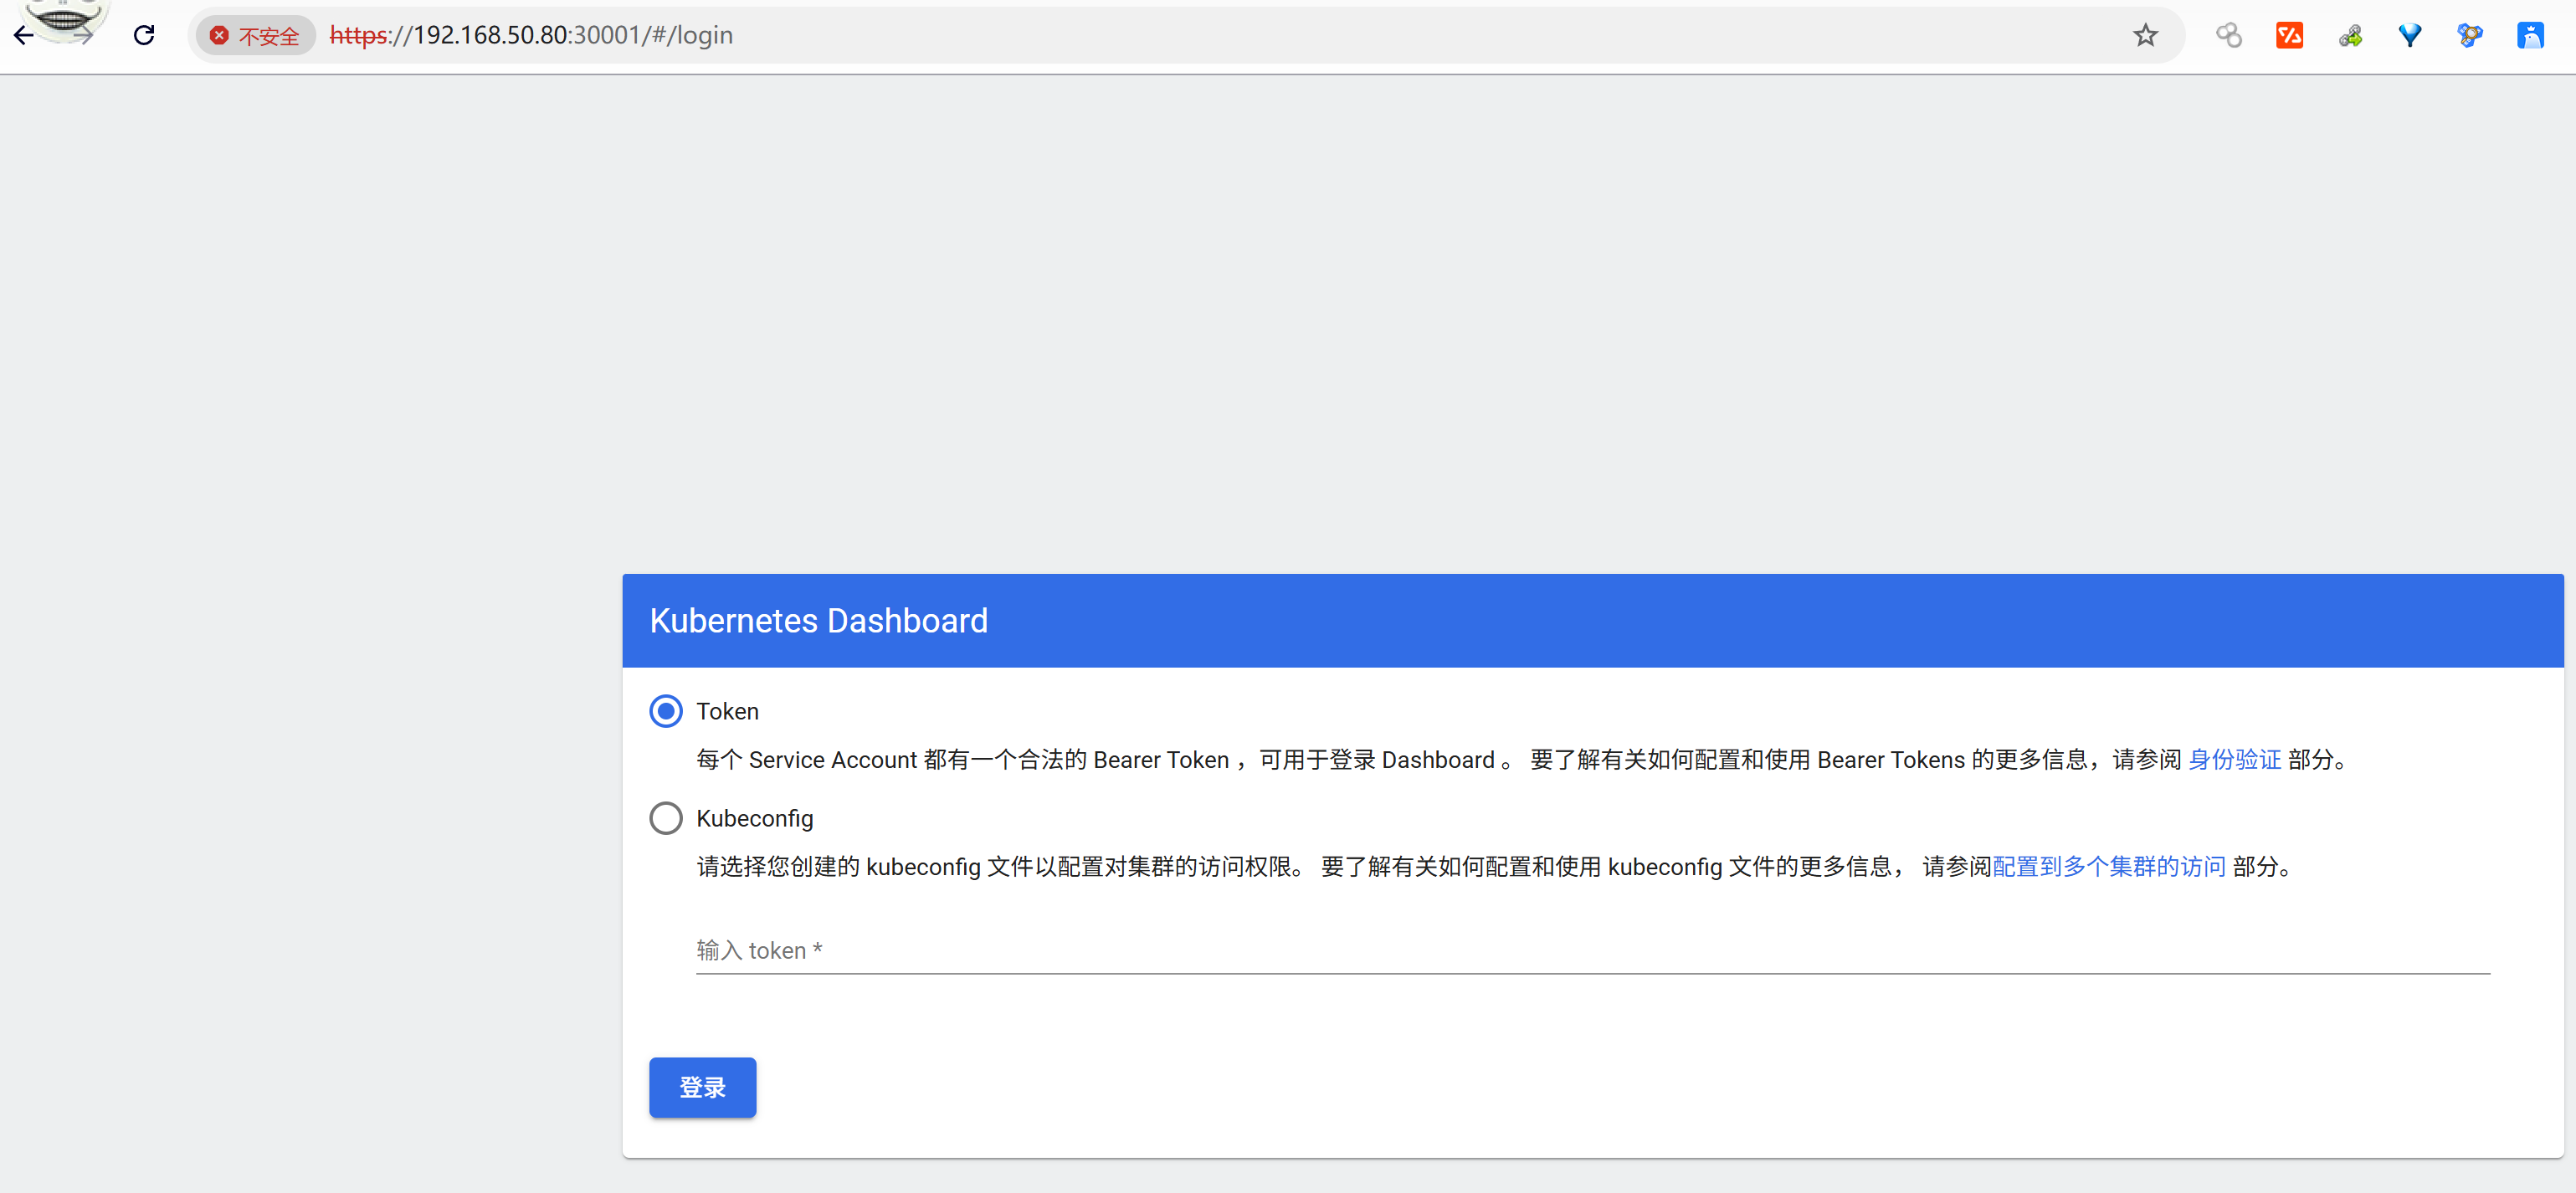
Task: Open the orange-red square extension icon
Action: pos(2289,36)
